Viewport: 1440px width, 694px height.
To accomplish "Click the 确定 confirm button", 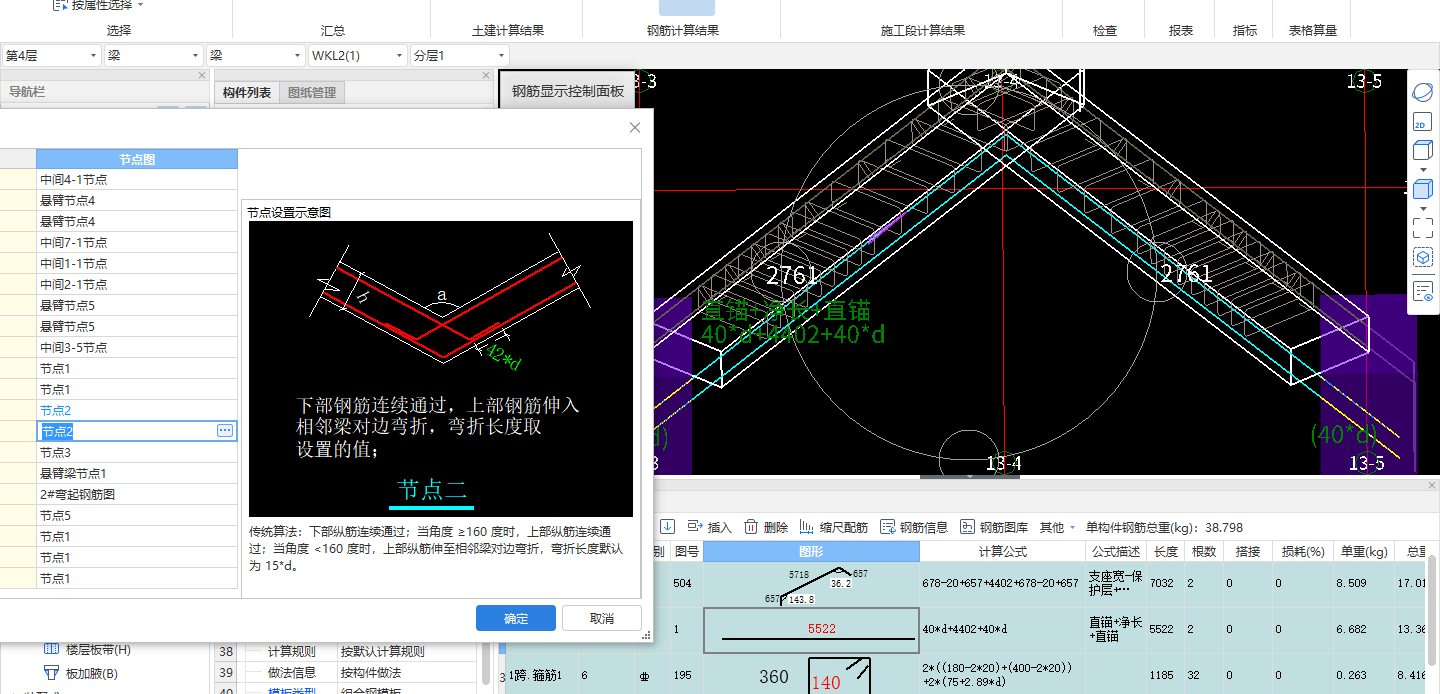I will (516, 618).
